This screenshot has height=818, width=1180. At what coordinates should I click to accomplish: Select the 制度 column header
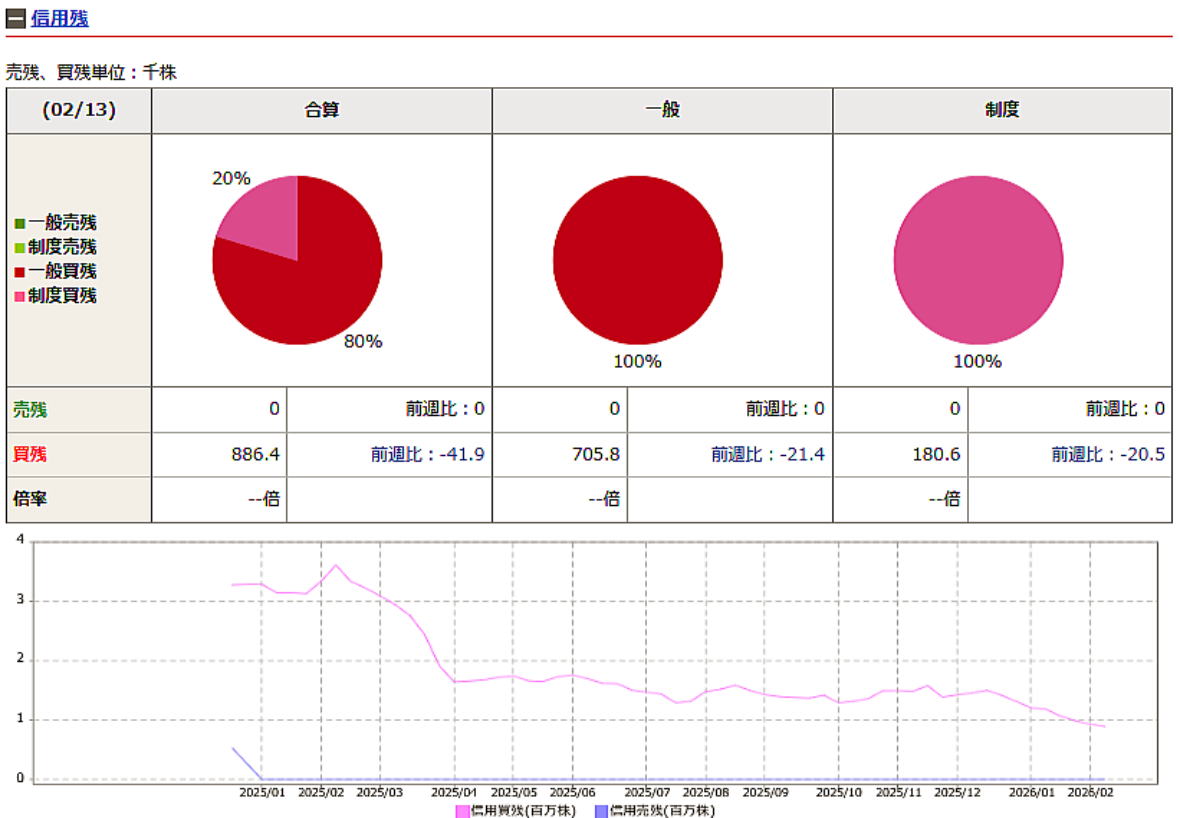pos(1002,110)
